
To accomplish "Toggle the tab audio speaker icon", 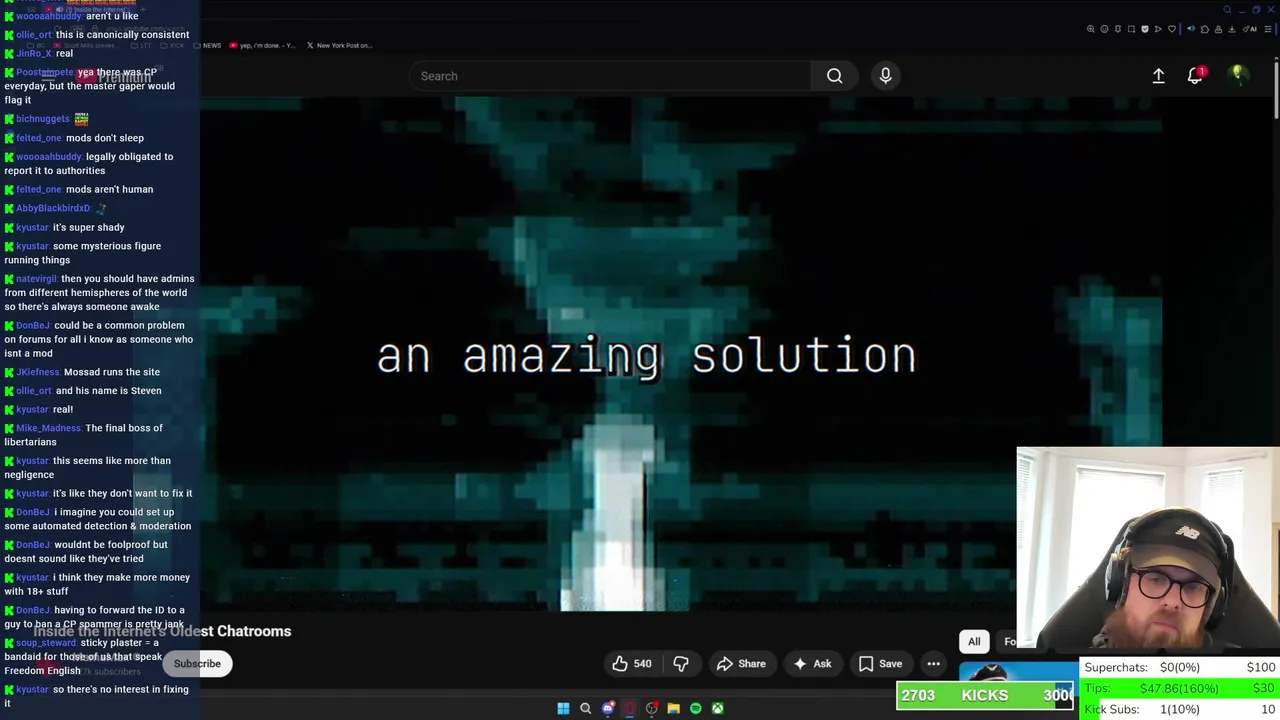I will coord(1191,29).
